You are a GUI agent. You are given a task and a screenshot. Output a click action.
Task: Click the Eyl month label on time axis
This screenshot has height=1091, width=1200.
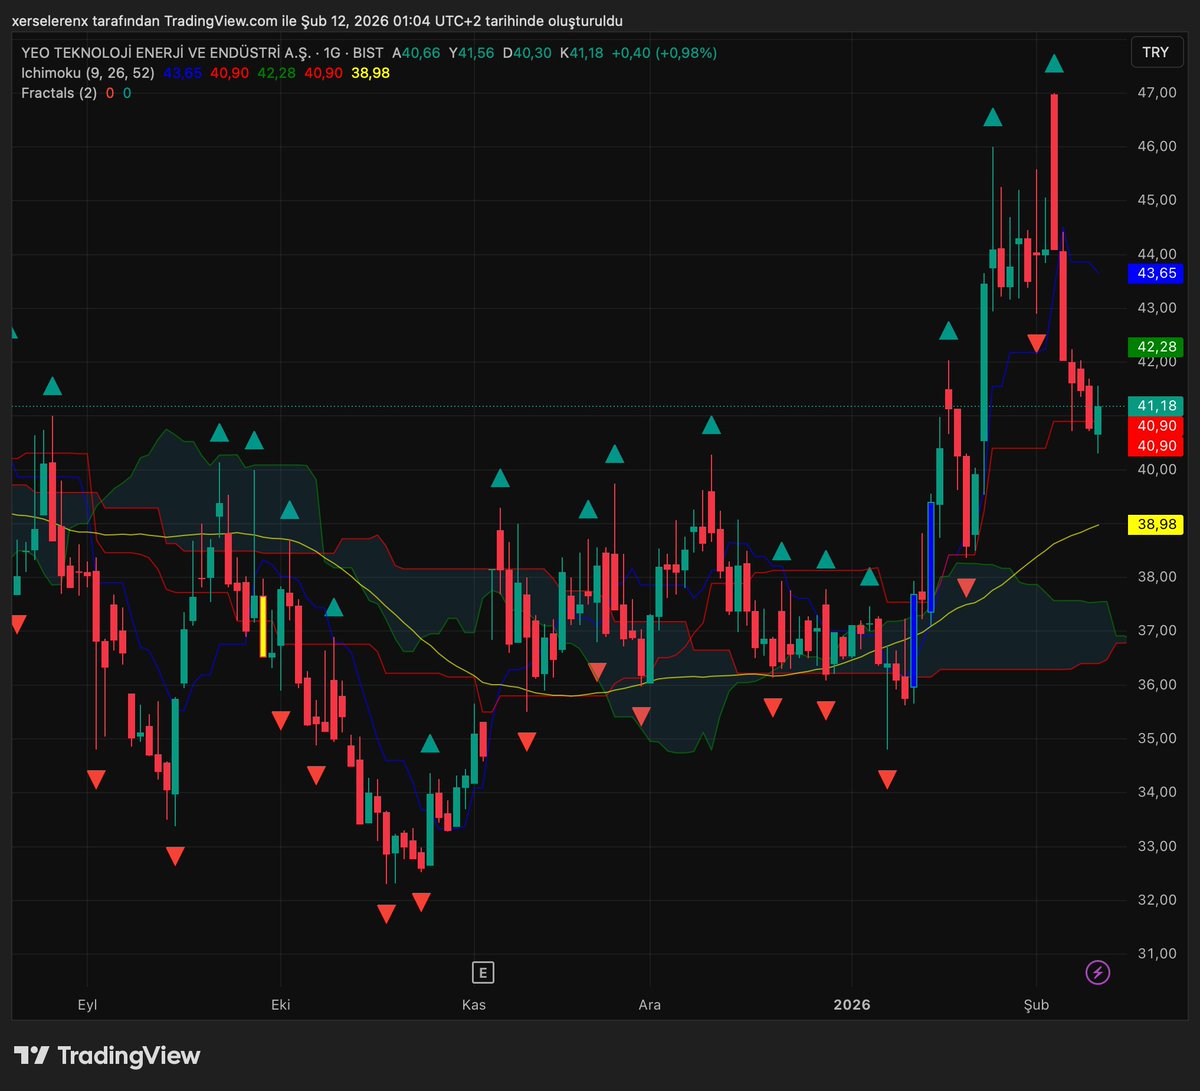pos(89,1005)
